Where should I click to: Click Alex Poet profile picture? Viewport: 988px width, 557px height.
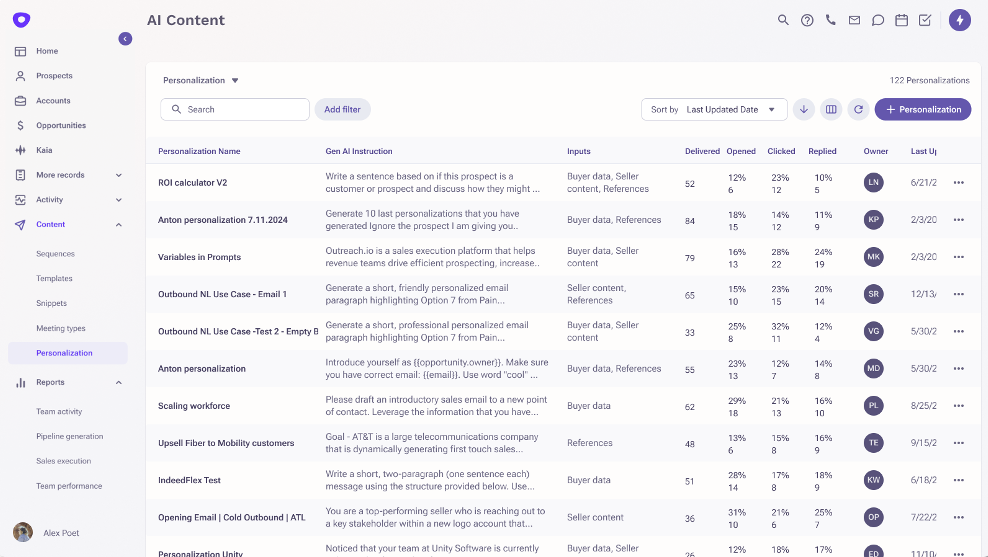point(23,532)
